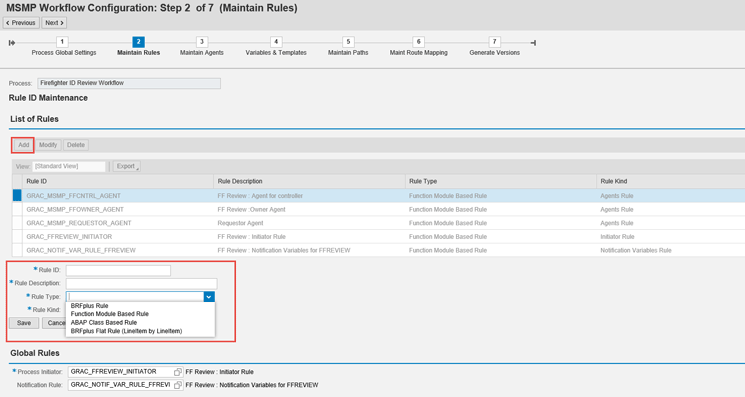This screenshot has width=745, height=397.
Task: Save the new rule
Action: point(24,323)
